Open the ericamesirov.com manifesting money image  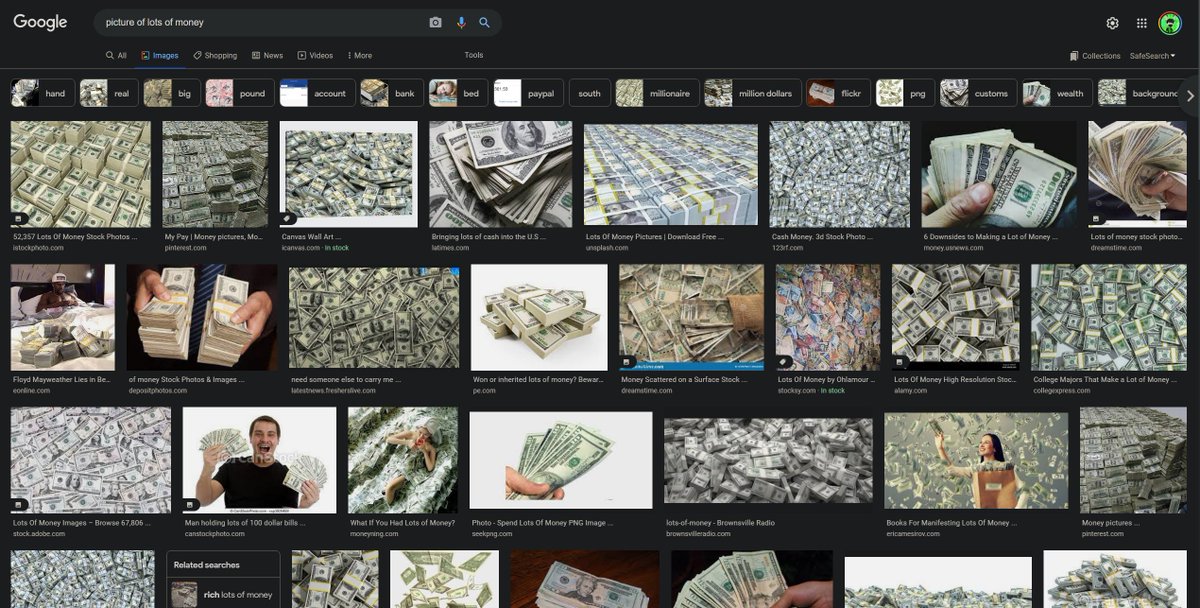(x=976, y=460)
